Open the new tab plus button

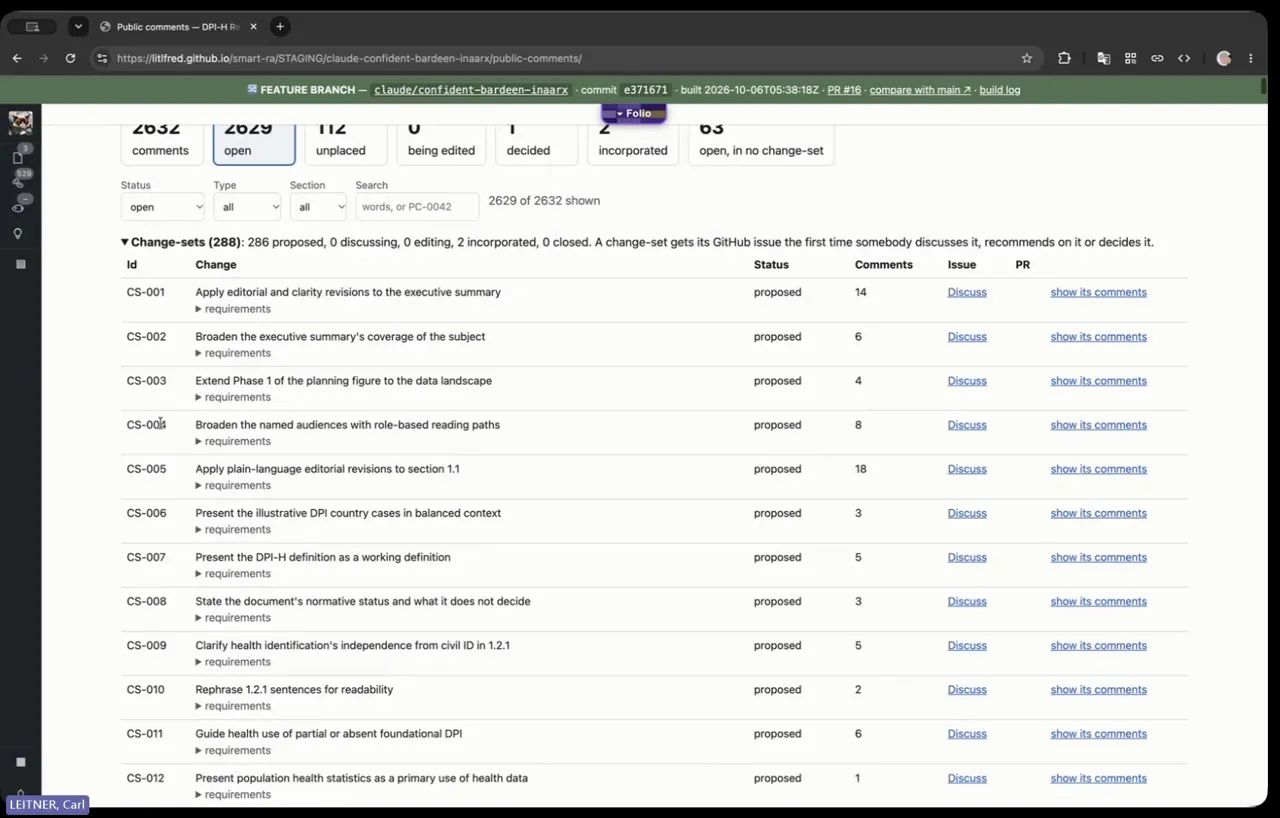[280, 26]
